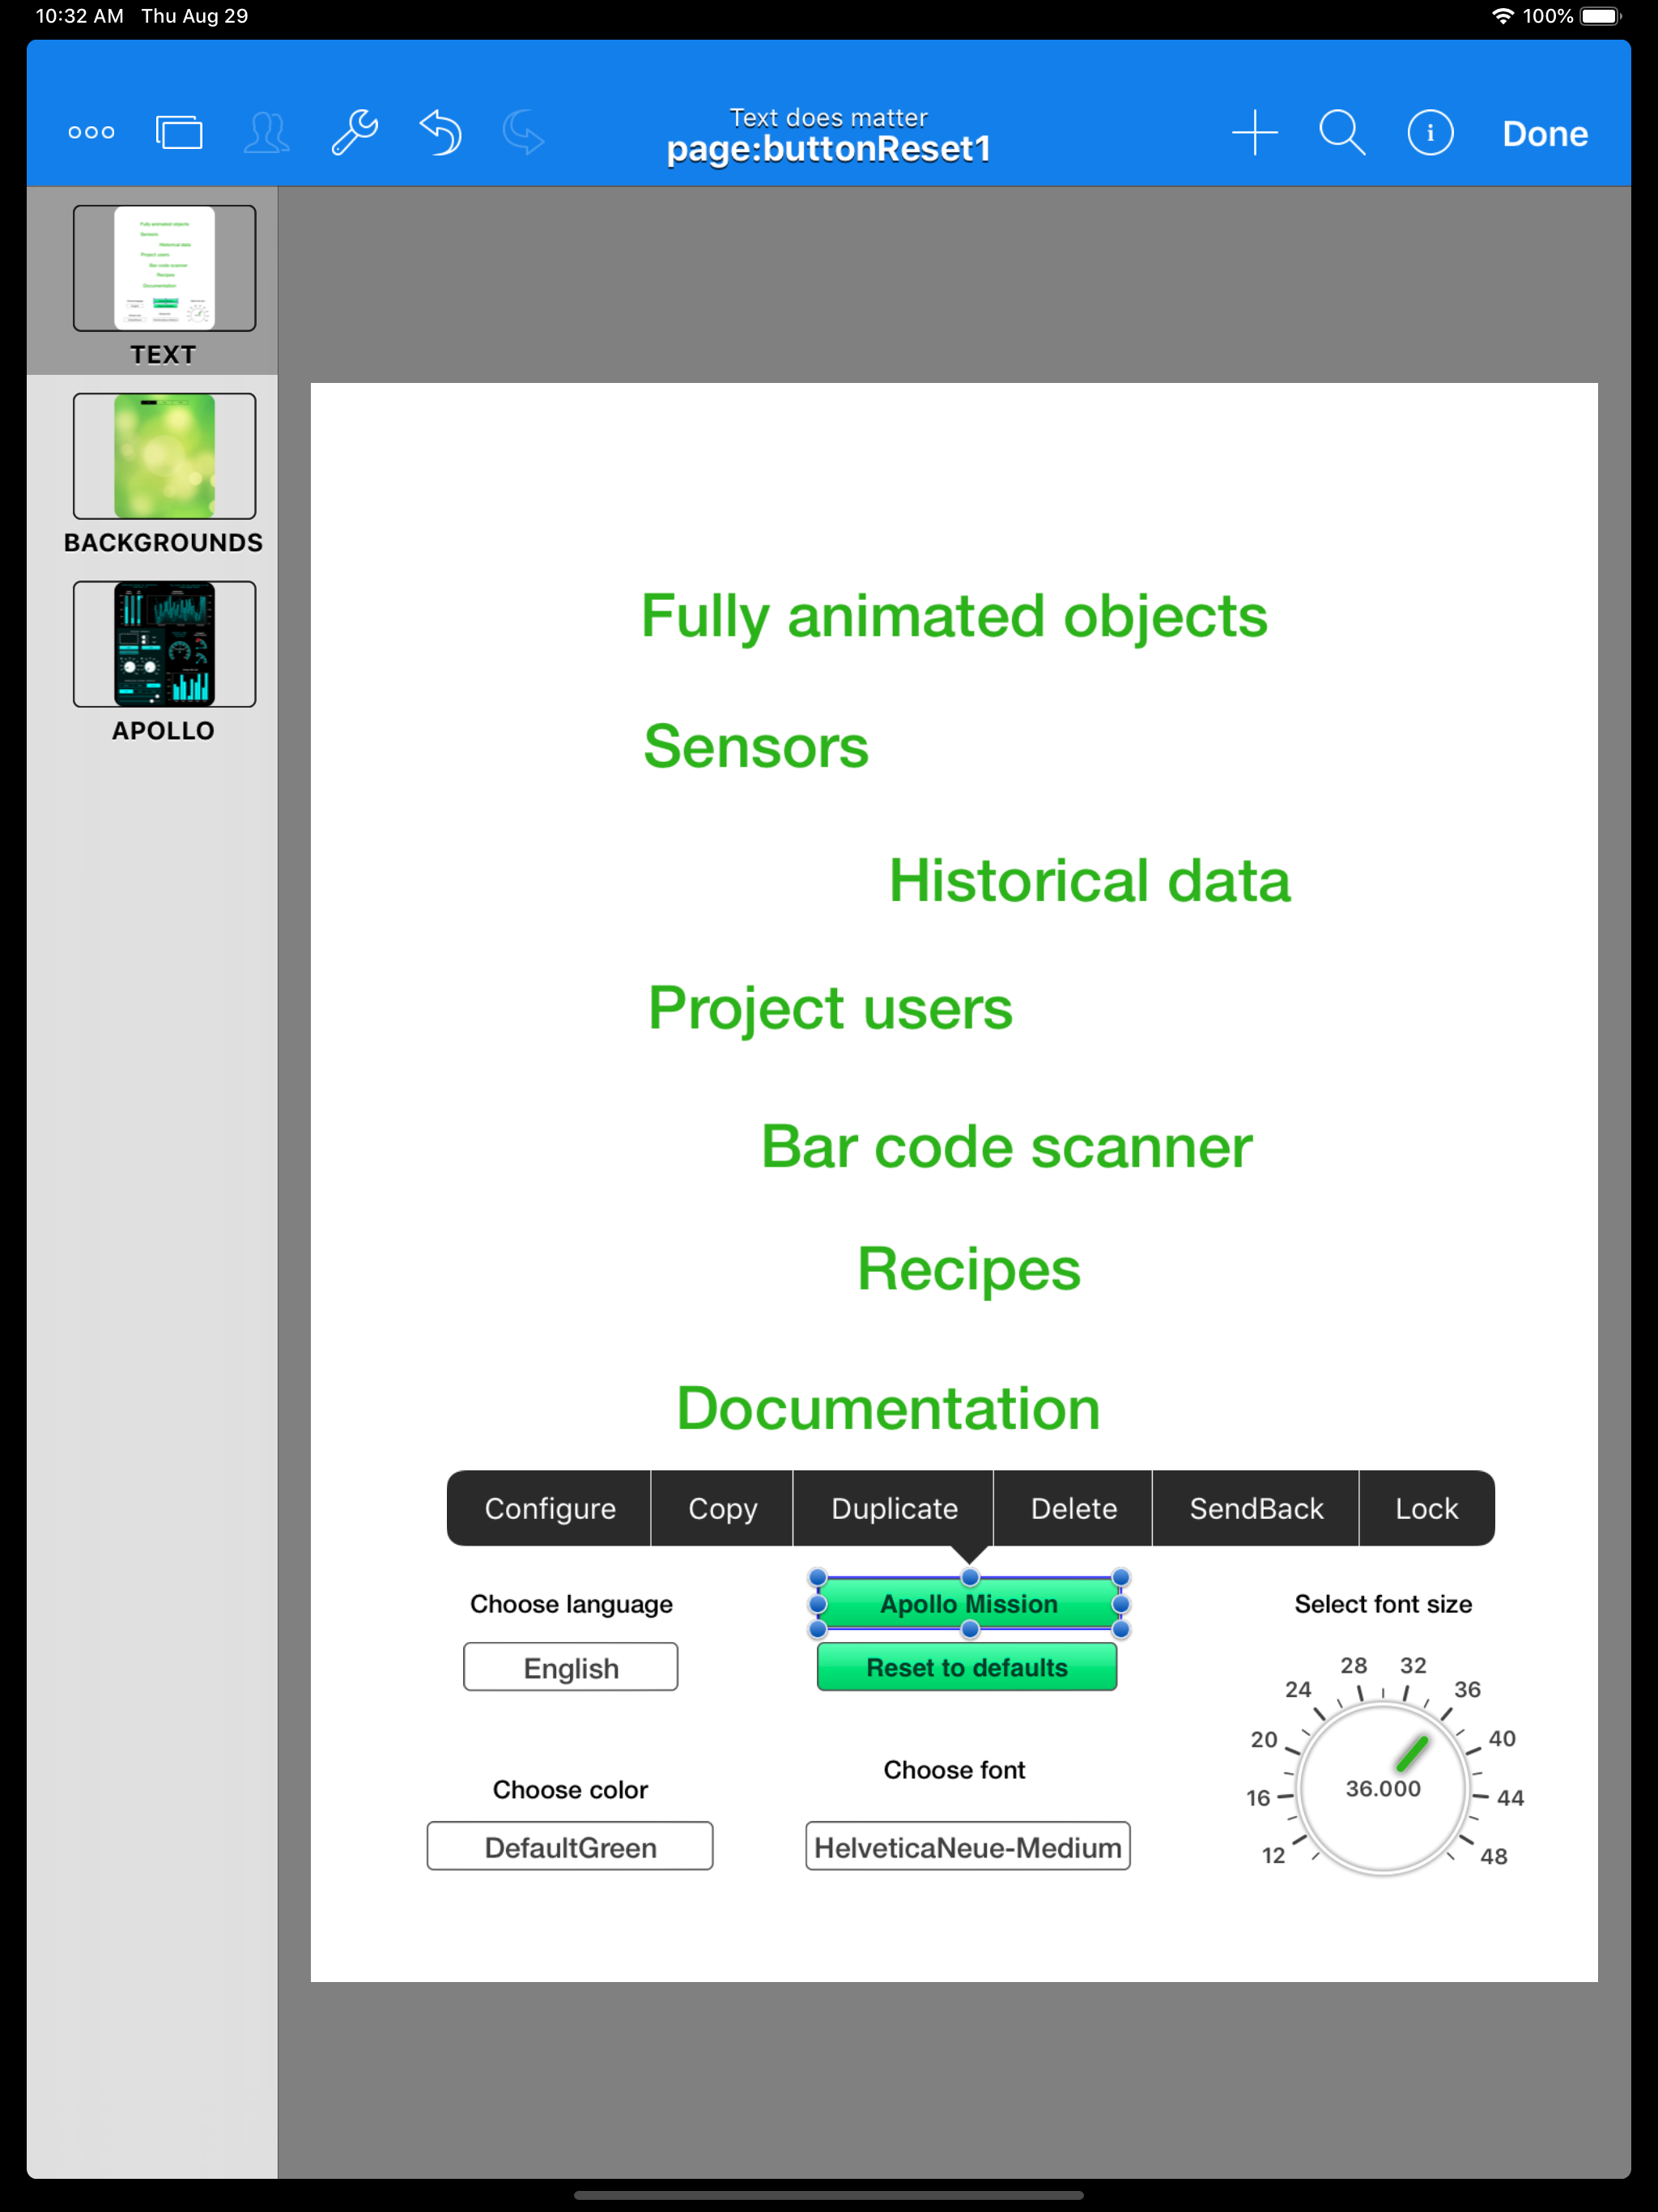The height and width of the screenshot is (2212, 1658).
Task: Open the HelveticaNeue-Medium font selector
Action: [967, 1846]
